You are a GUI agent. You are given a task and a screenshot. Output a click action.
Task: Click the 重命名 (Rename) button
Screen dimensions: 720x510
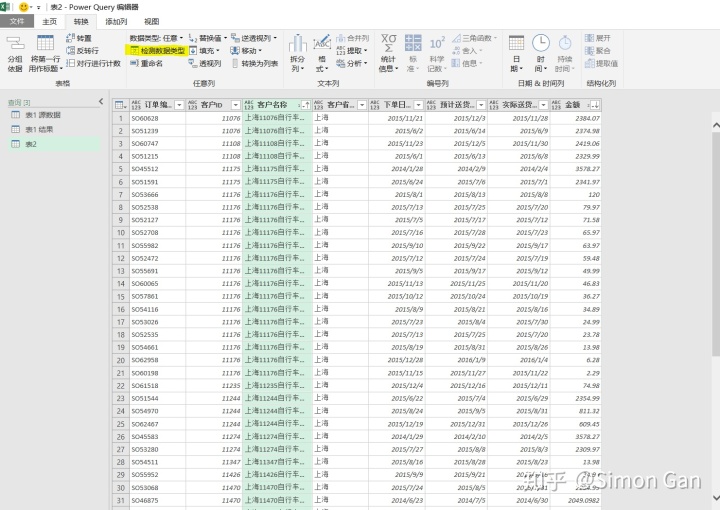pyautogui.click(x=146, y=63)
